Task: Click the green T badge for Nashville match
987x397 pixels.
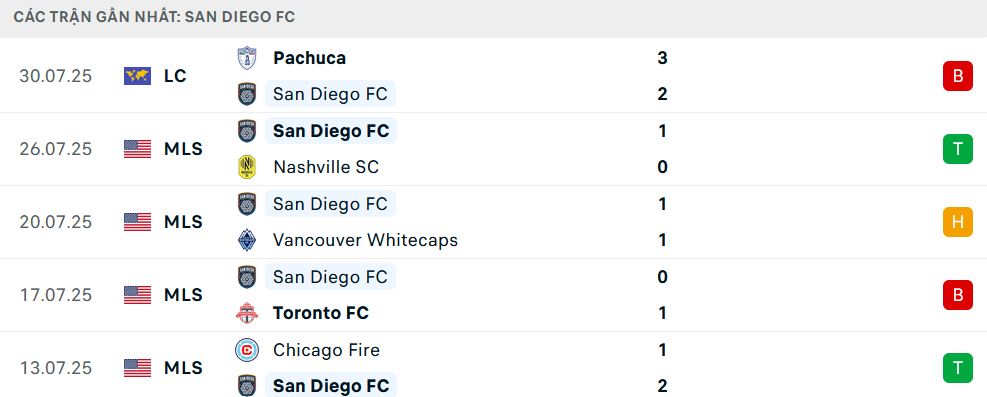Action: 957,149
